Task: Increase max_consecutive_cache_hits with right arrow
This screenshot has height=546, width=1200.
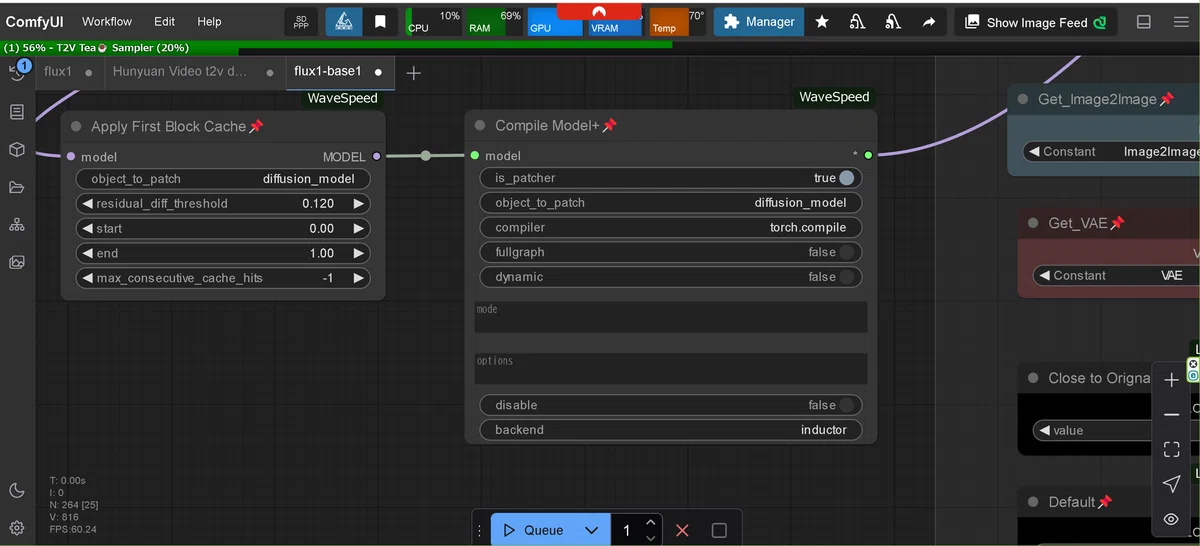Action: click(358, 278)
